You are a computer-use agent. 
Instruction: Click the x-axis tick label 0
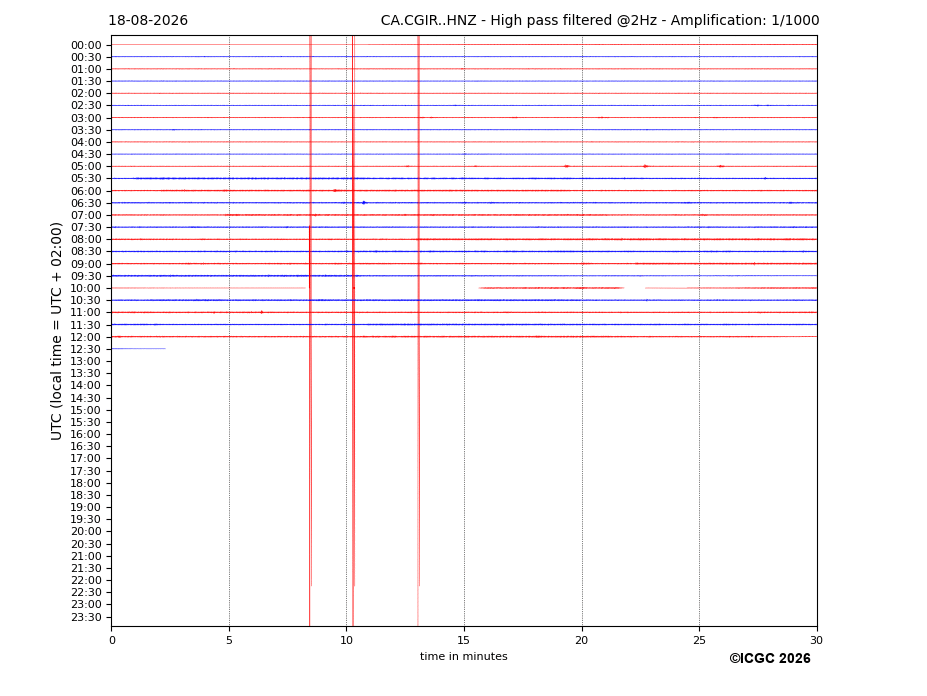click(112, 640)
